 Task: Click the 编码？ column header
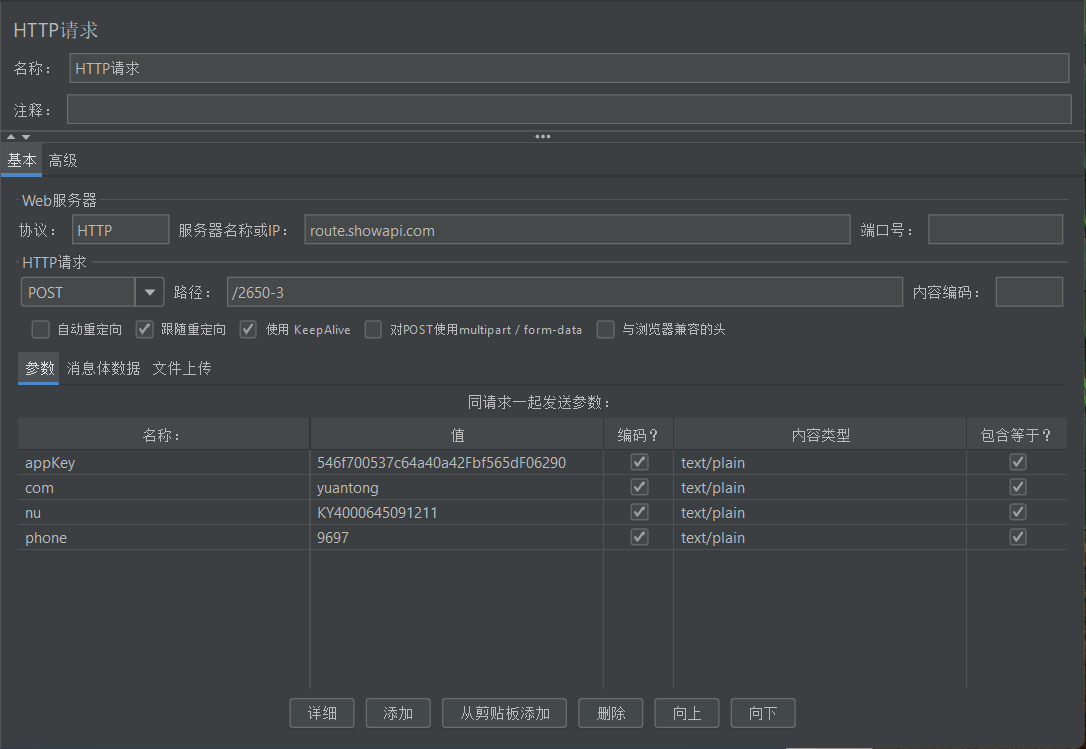coord(639,434)
